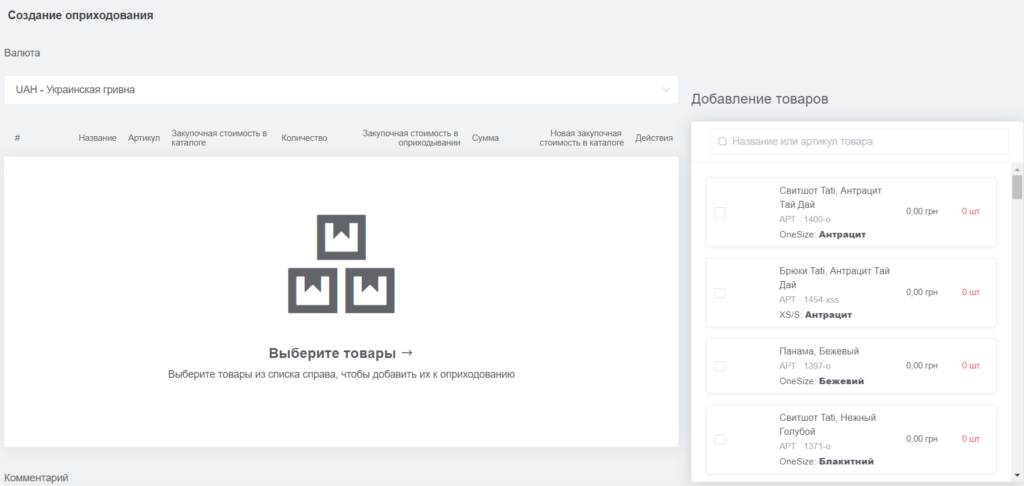1024x486 pixels.
Task: Click article code 1371-о
Action: click(817, 446)
